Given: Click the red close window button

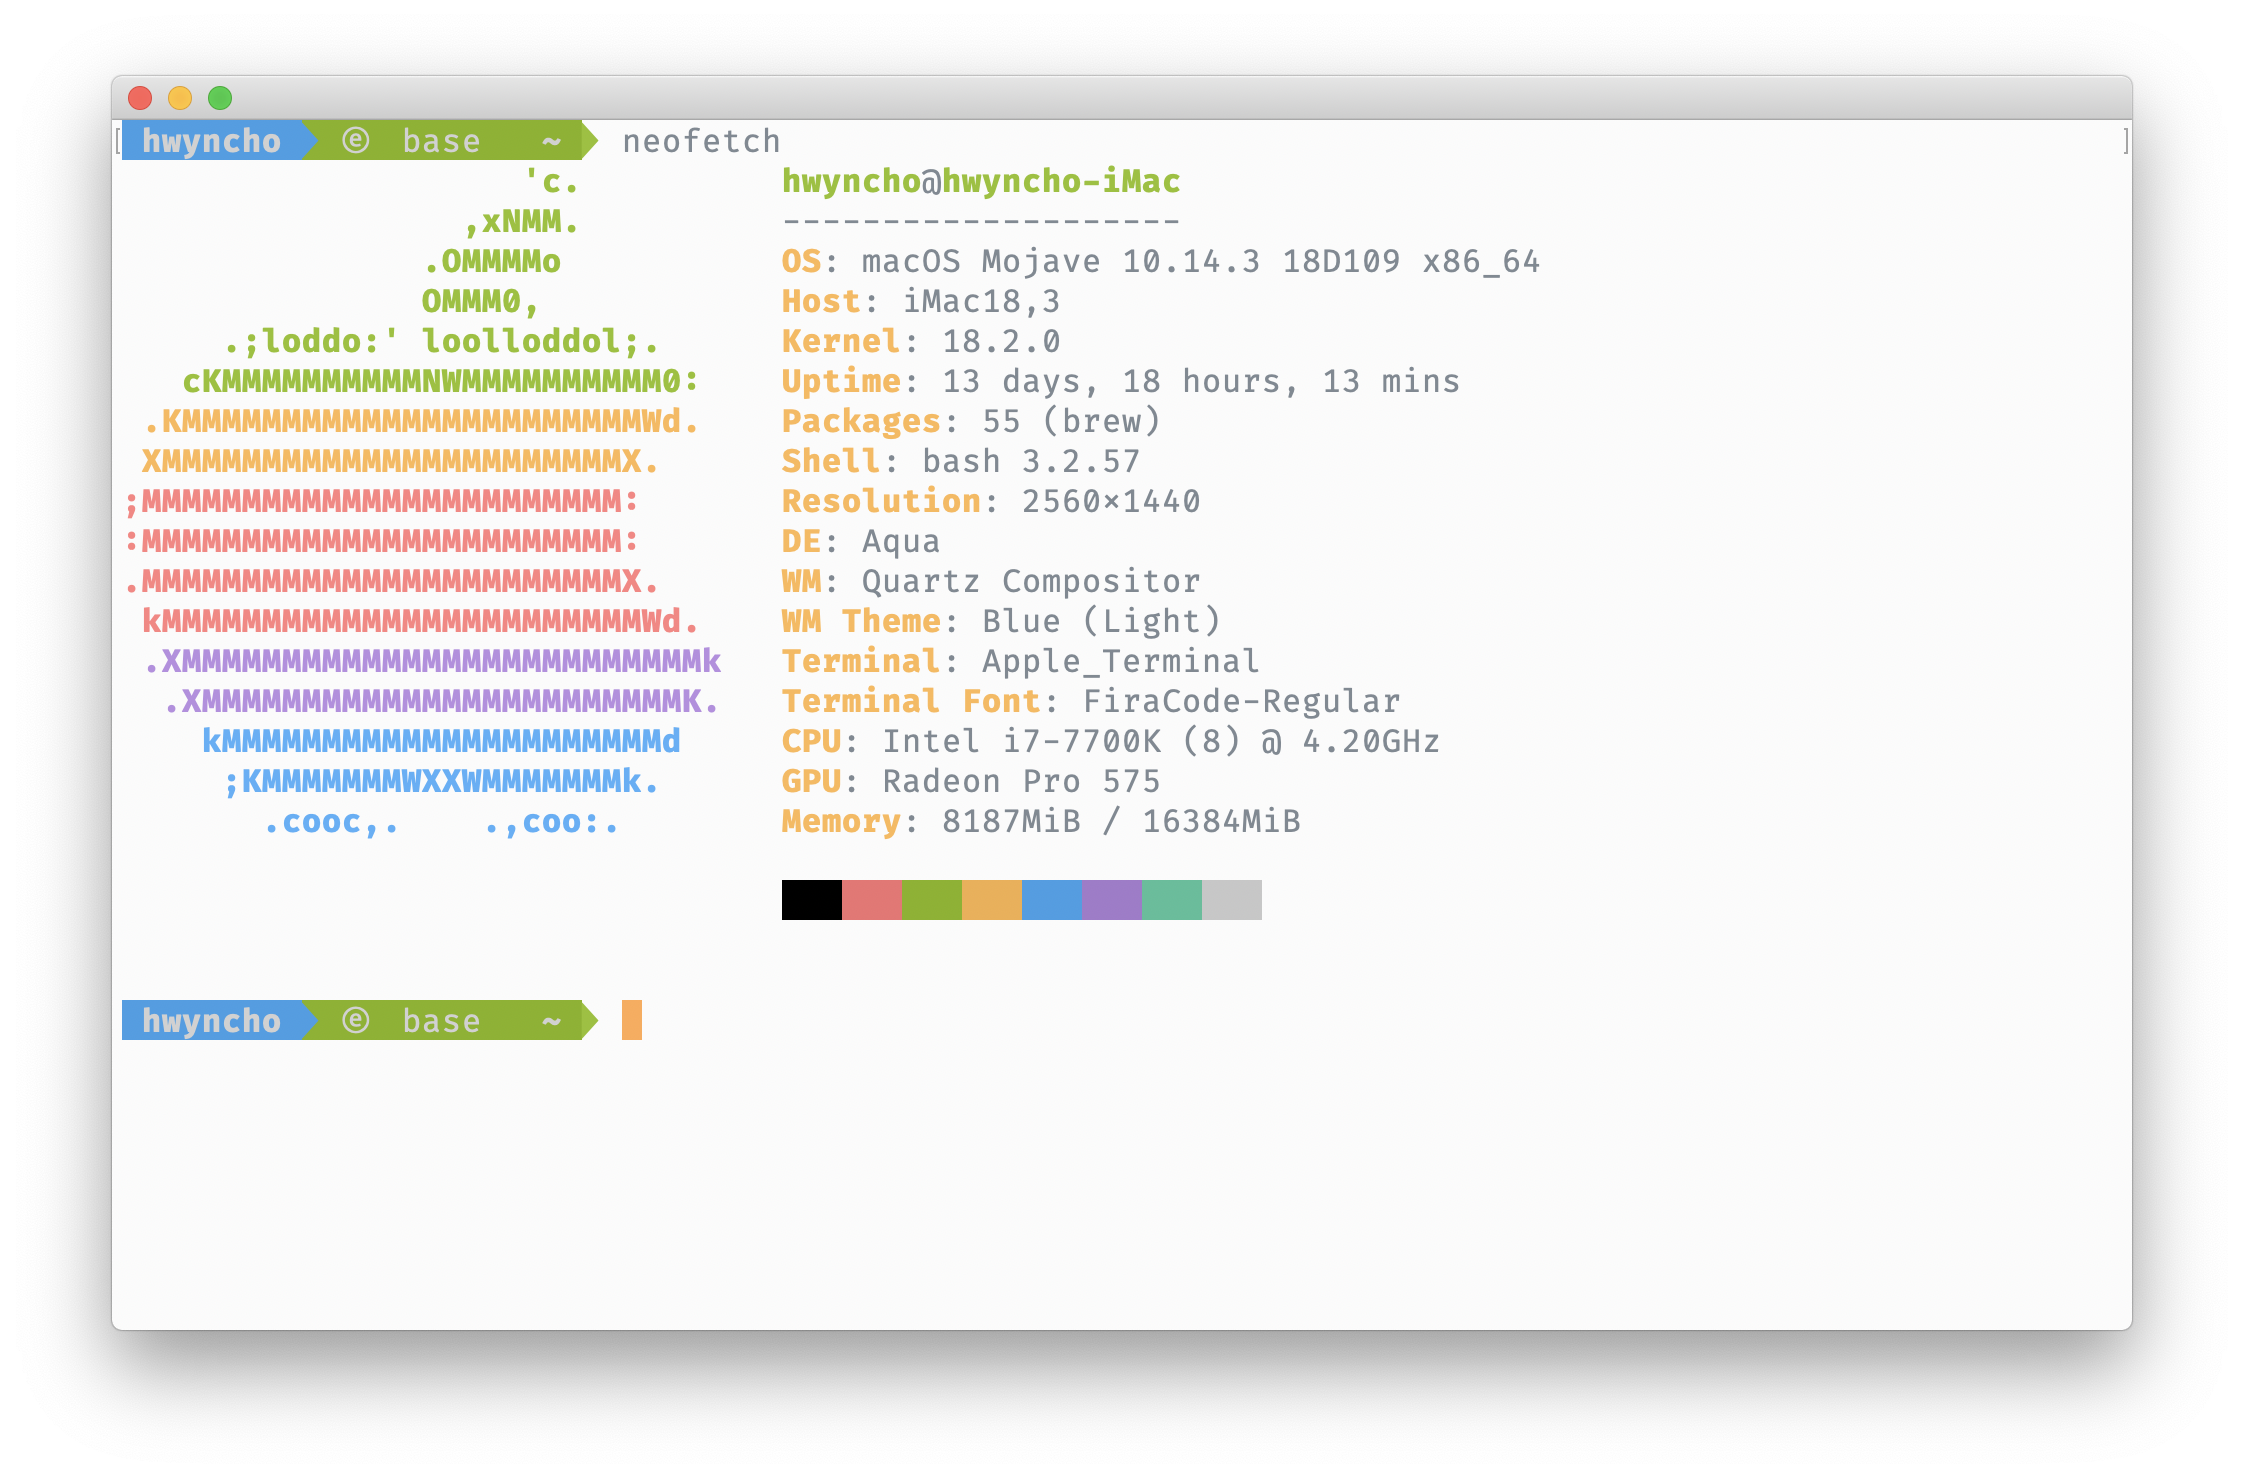Looking at the screenshot, I should [140, 98].
